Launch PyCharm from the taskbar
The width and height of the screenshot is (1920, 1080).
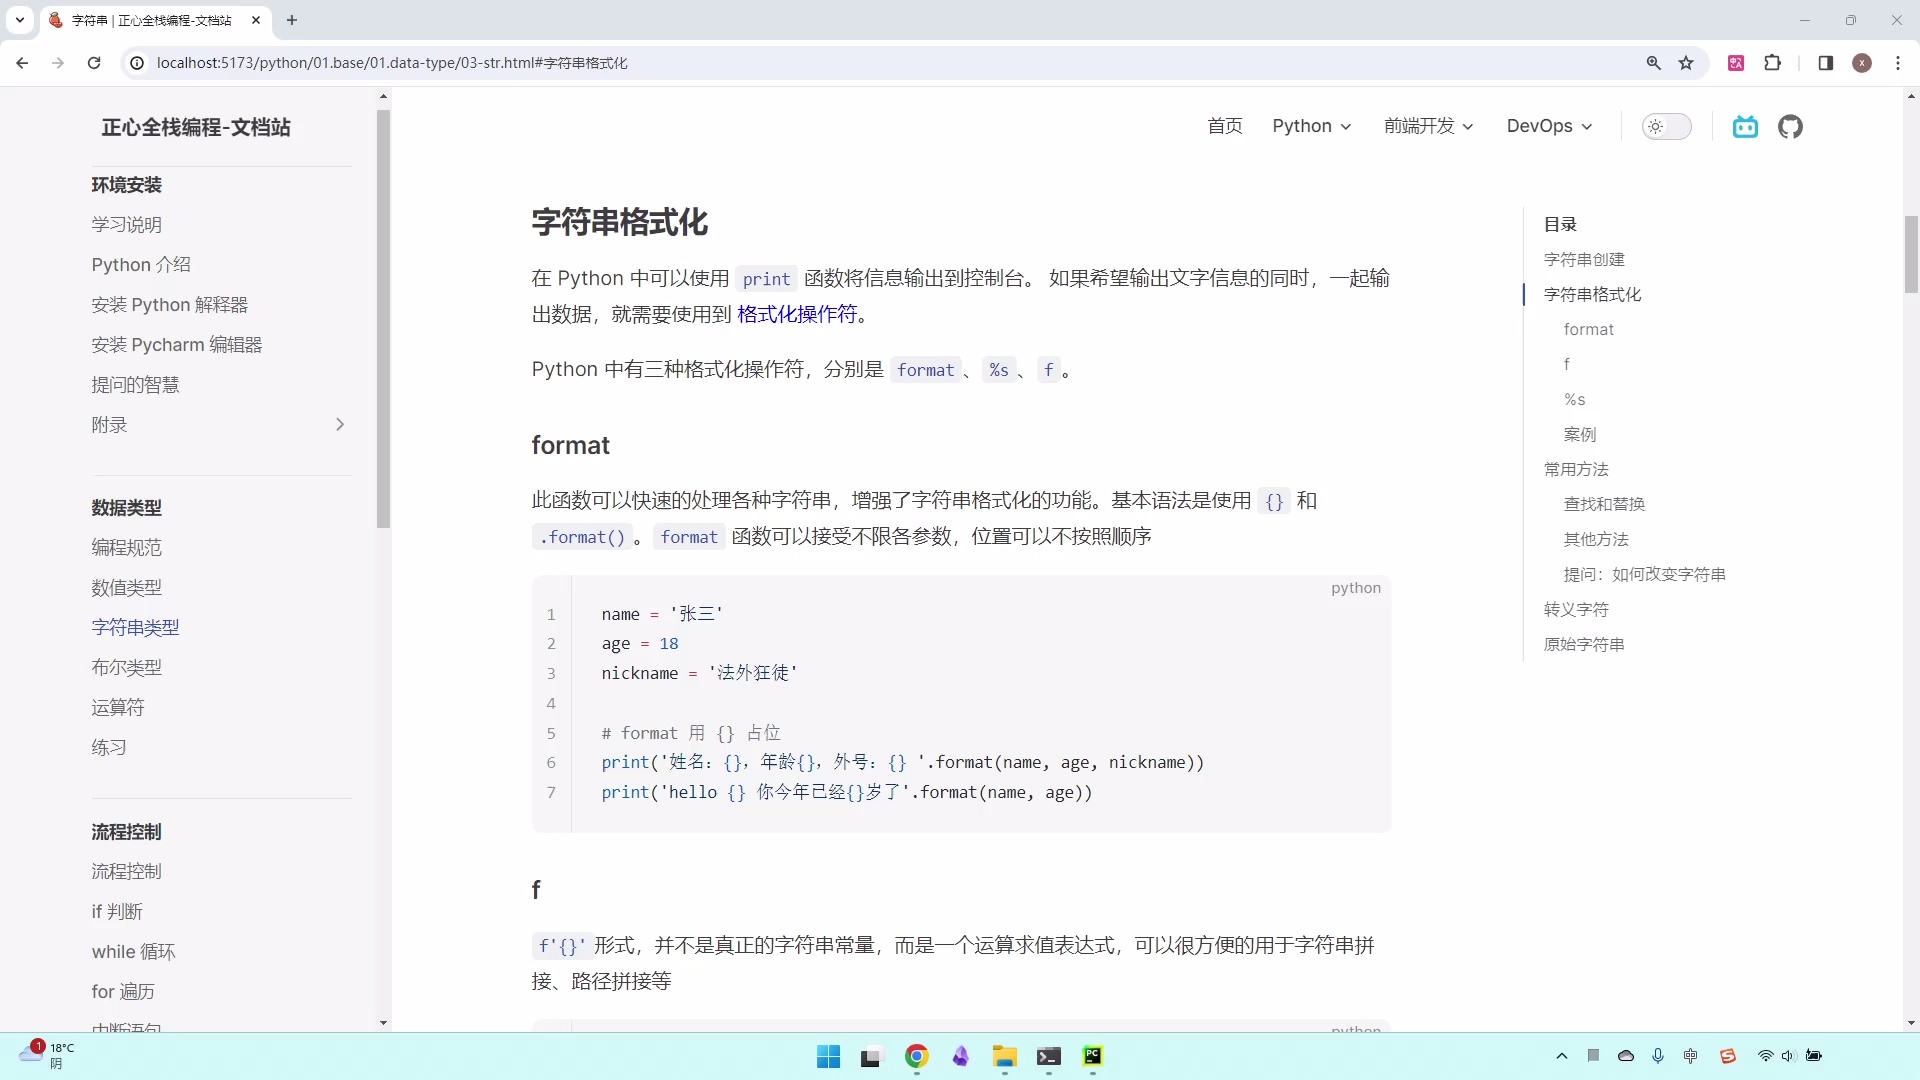[x=1093, y=1057]
